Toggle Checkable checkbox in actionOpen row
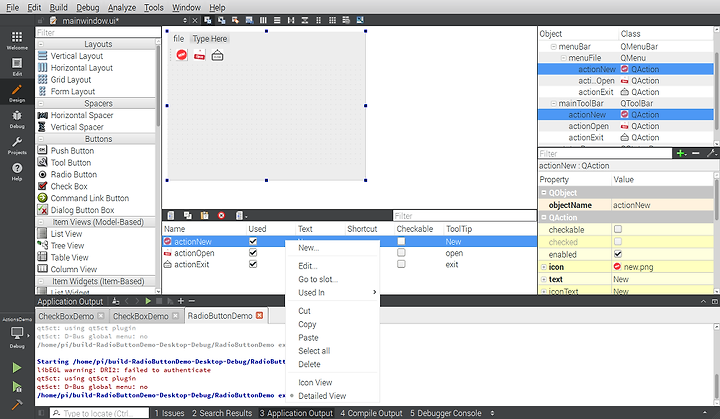The image size is (720, 419). [x=401, y=252]
